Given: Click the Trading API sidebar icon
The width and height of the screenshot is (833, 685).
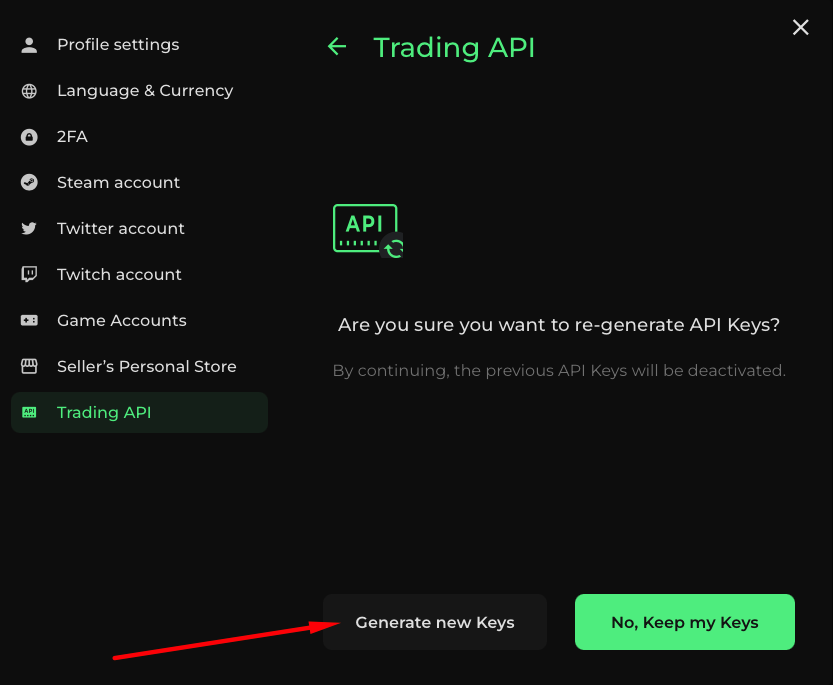Looking at the screenshot, I should point(29,412).
